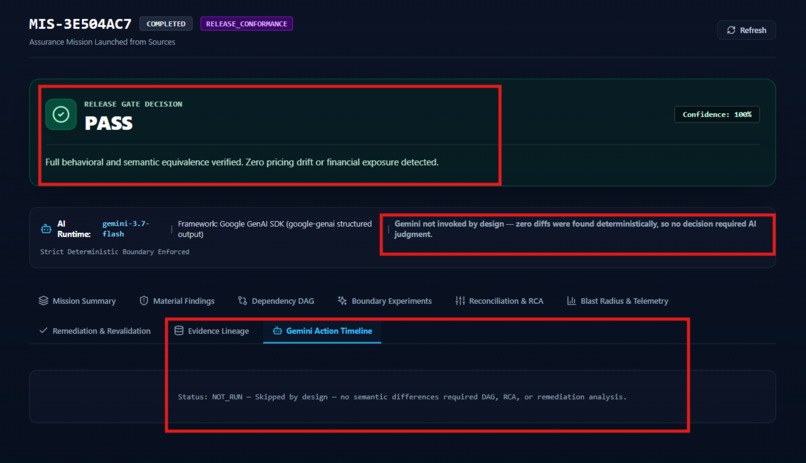Click the 'Framework: Google GenAI SDK' text

click(x=274, y=229)
